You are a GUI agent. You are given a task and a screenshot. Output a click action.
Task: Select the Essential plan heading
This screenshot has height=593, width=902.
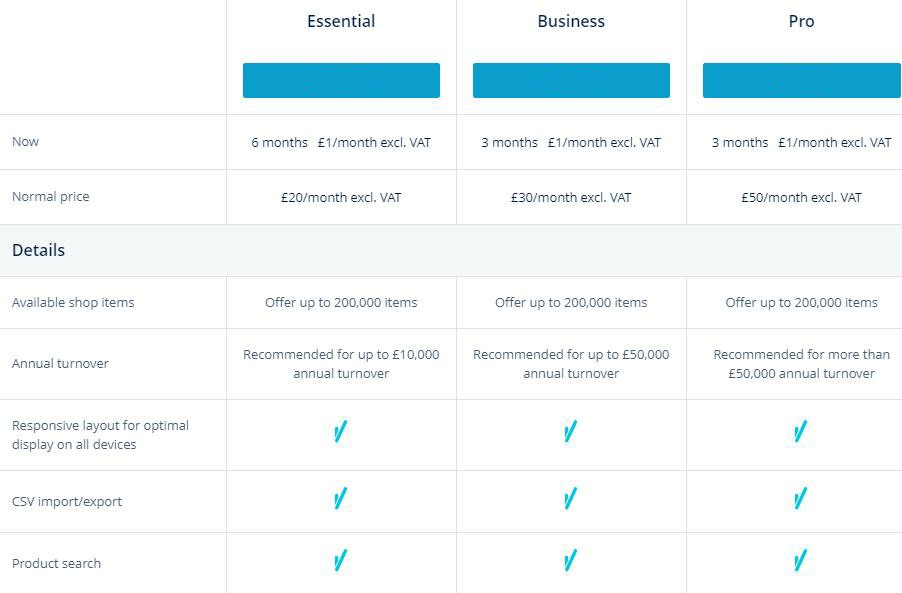tap(341, 21)
